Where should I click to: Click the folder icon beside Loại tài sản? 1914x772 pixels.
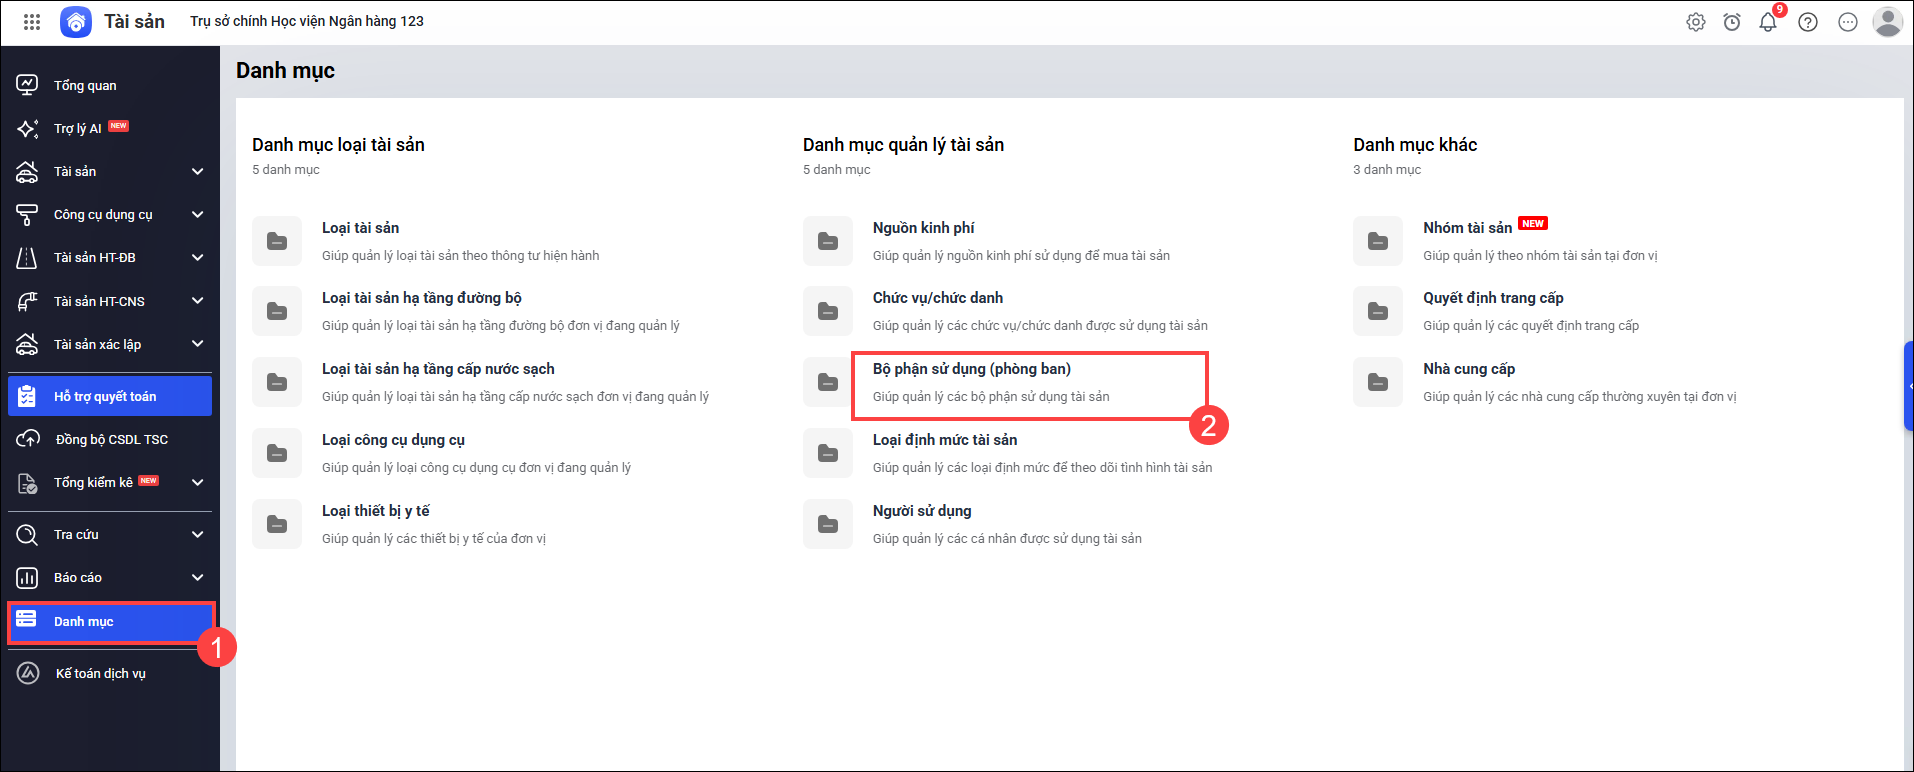[277, 241]
